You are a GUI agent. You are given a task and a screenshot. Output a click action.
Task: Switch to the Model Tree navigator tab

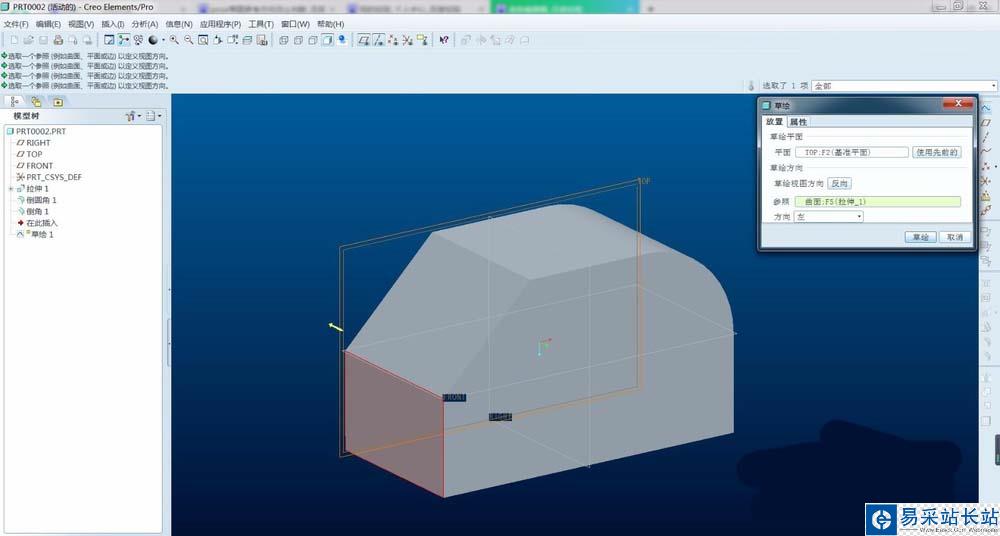[x=15, y=101]
